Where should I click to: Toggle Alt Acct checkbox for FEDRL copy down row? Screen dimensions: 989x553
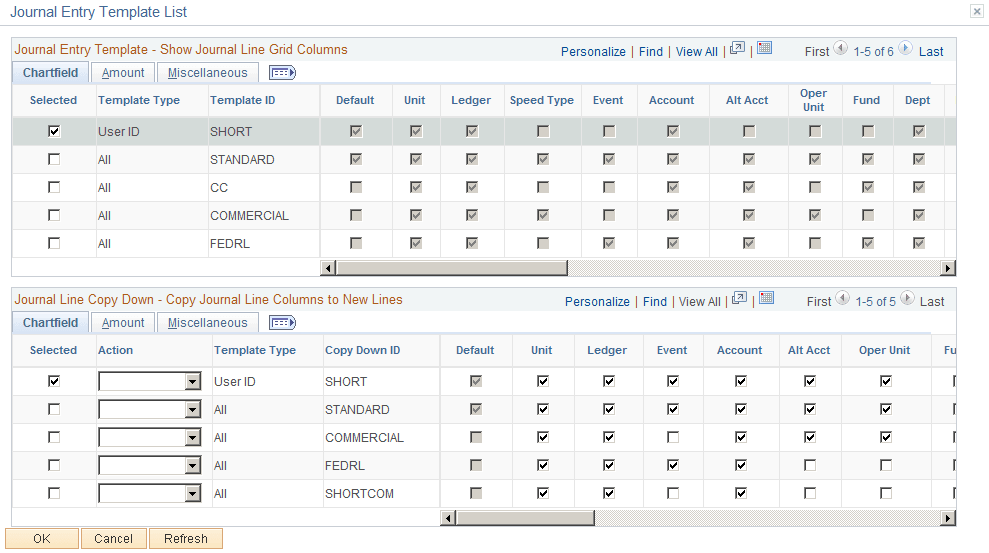pyautogui.click(x=810, y=465)
